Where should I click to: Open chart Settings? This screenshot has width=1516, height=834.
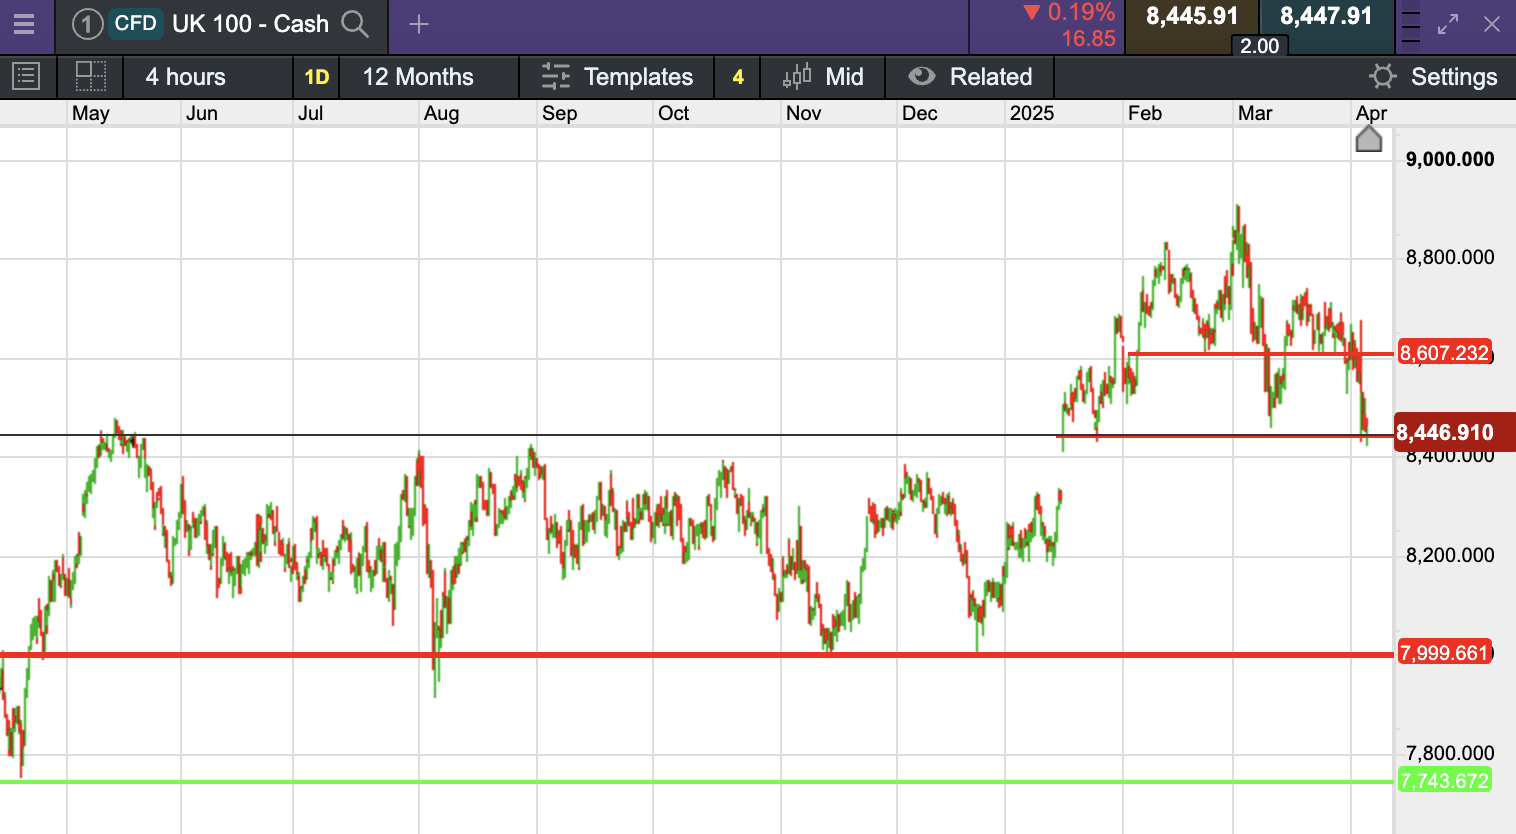(1433, 77)
